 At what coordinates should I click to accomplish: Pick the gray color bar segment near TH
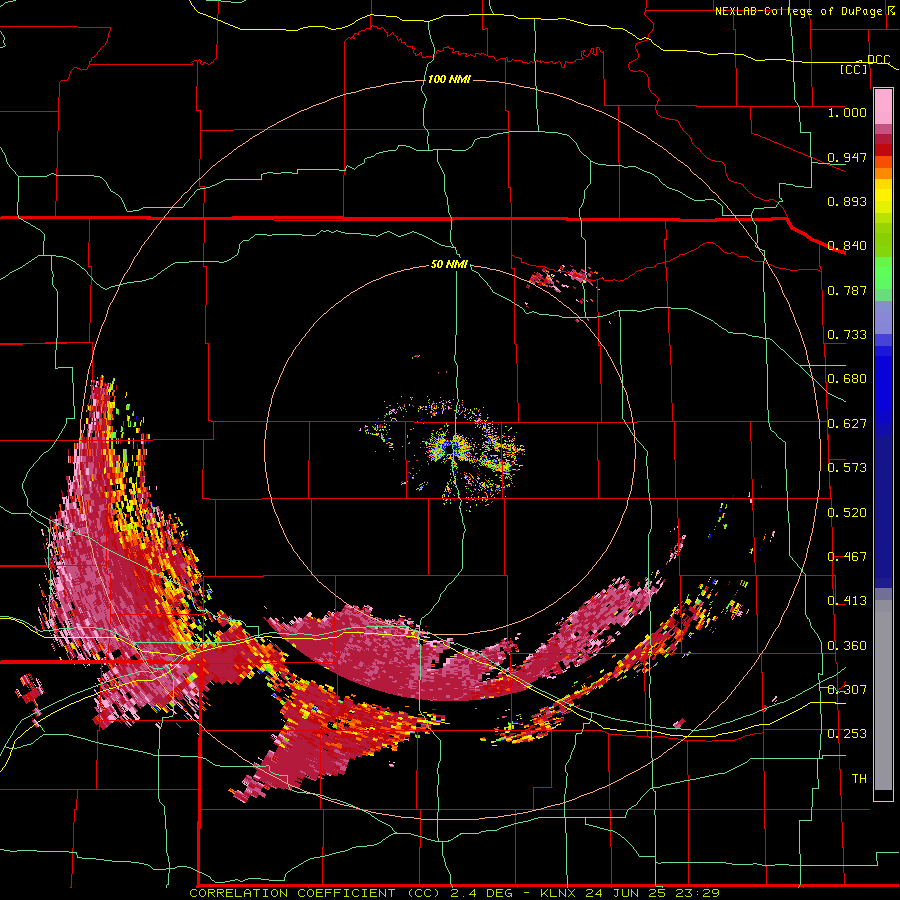tap(883, 695)
